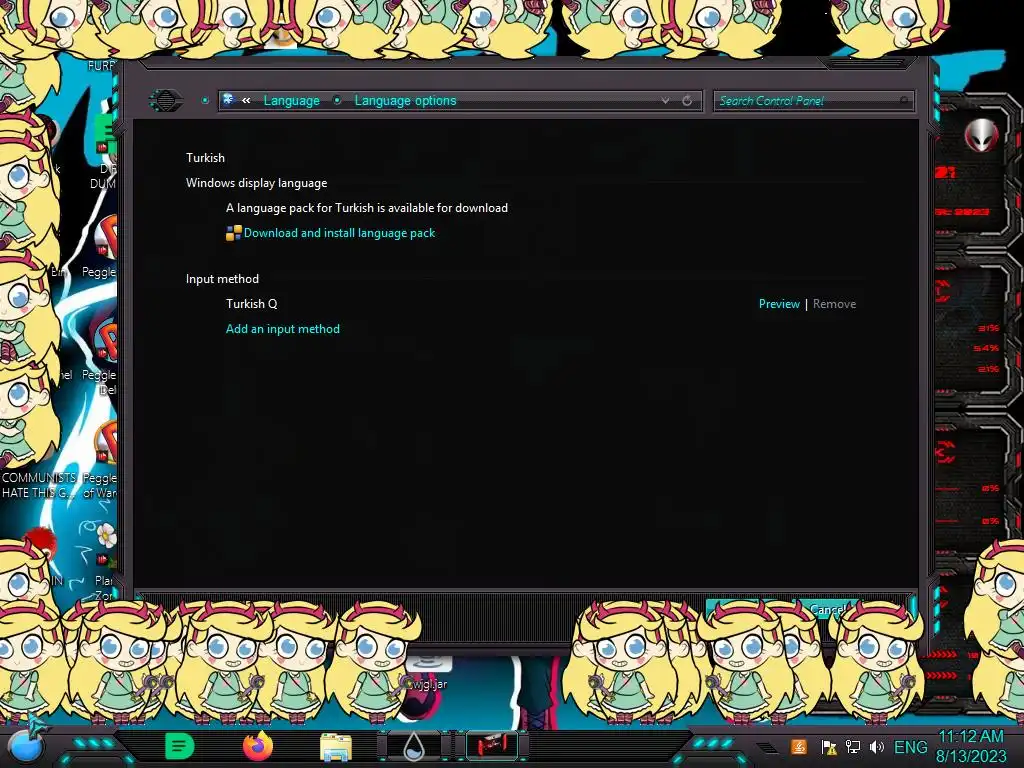Switch to the active Control Panel taskbar button
This screenshot has width=1024, height=768.
(492, 746)
